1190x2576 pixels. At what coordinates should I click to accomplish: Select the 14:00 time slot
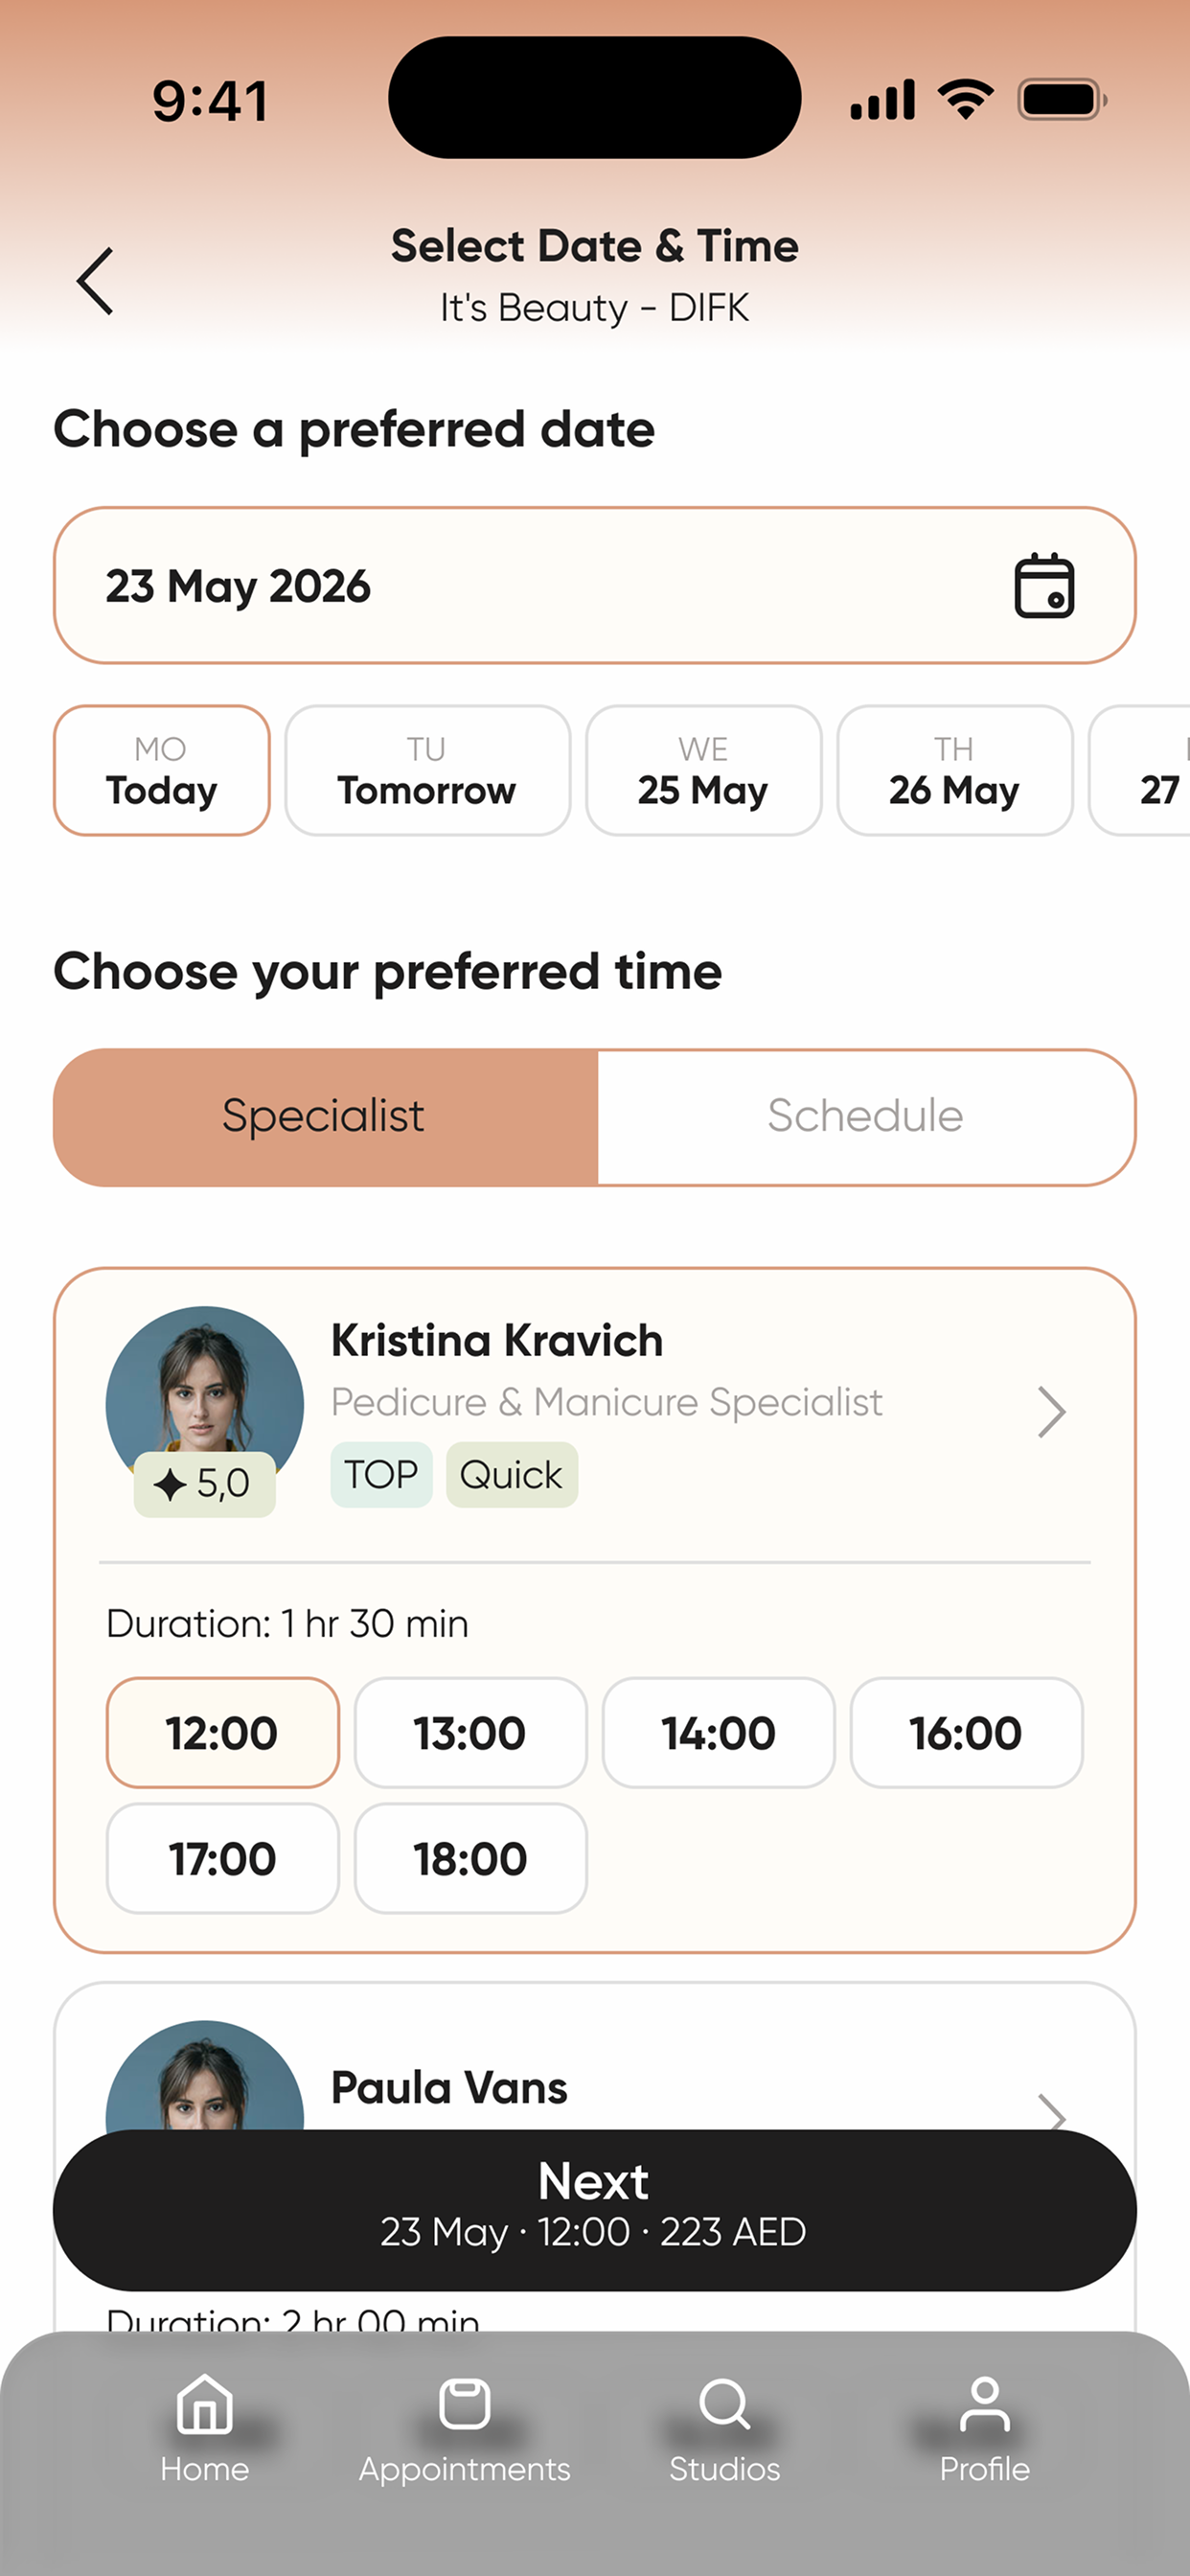tap(719, 1733)
